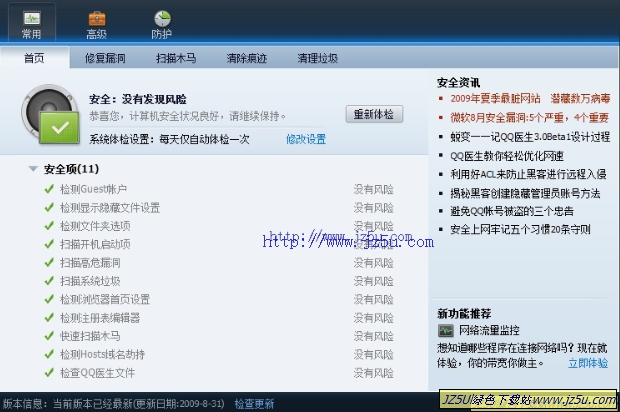Open news 2009年夏季最脏网站 潜藏数万病毒

point(530,98)
